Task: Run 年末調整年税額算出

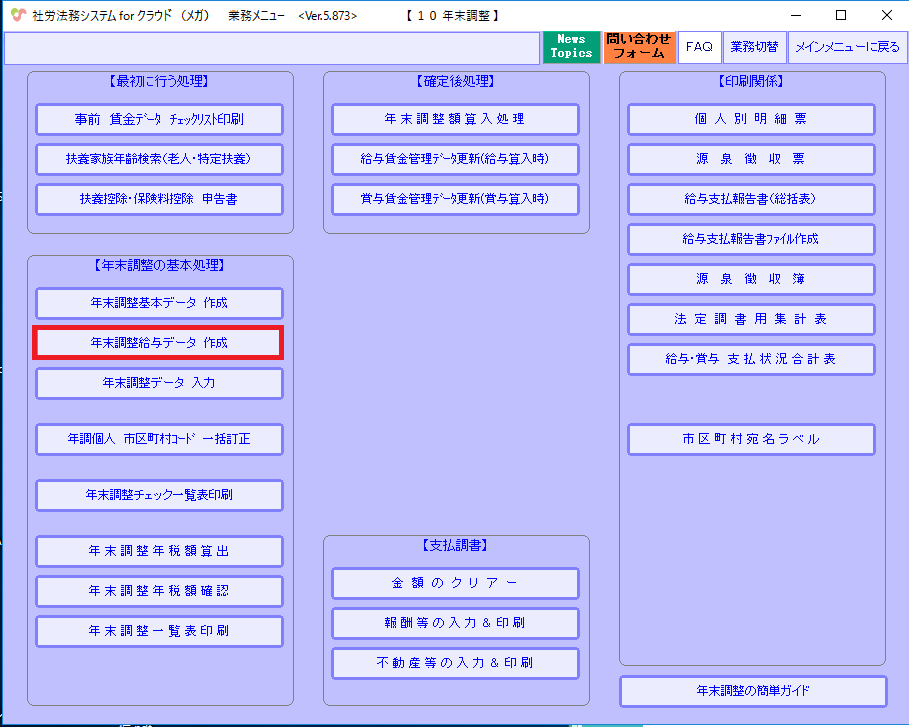Action: point(159,551)
